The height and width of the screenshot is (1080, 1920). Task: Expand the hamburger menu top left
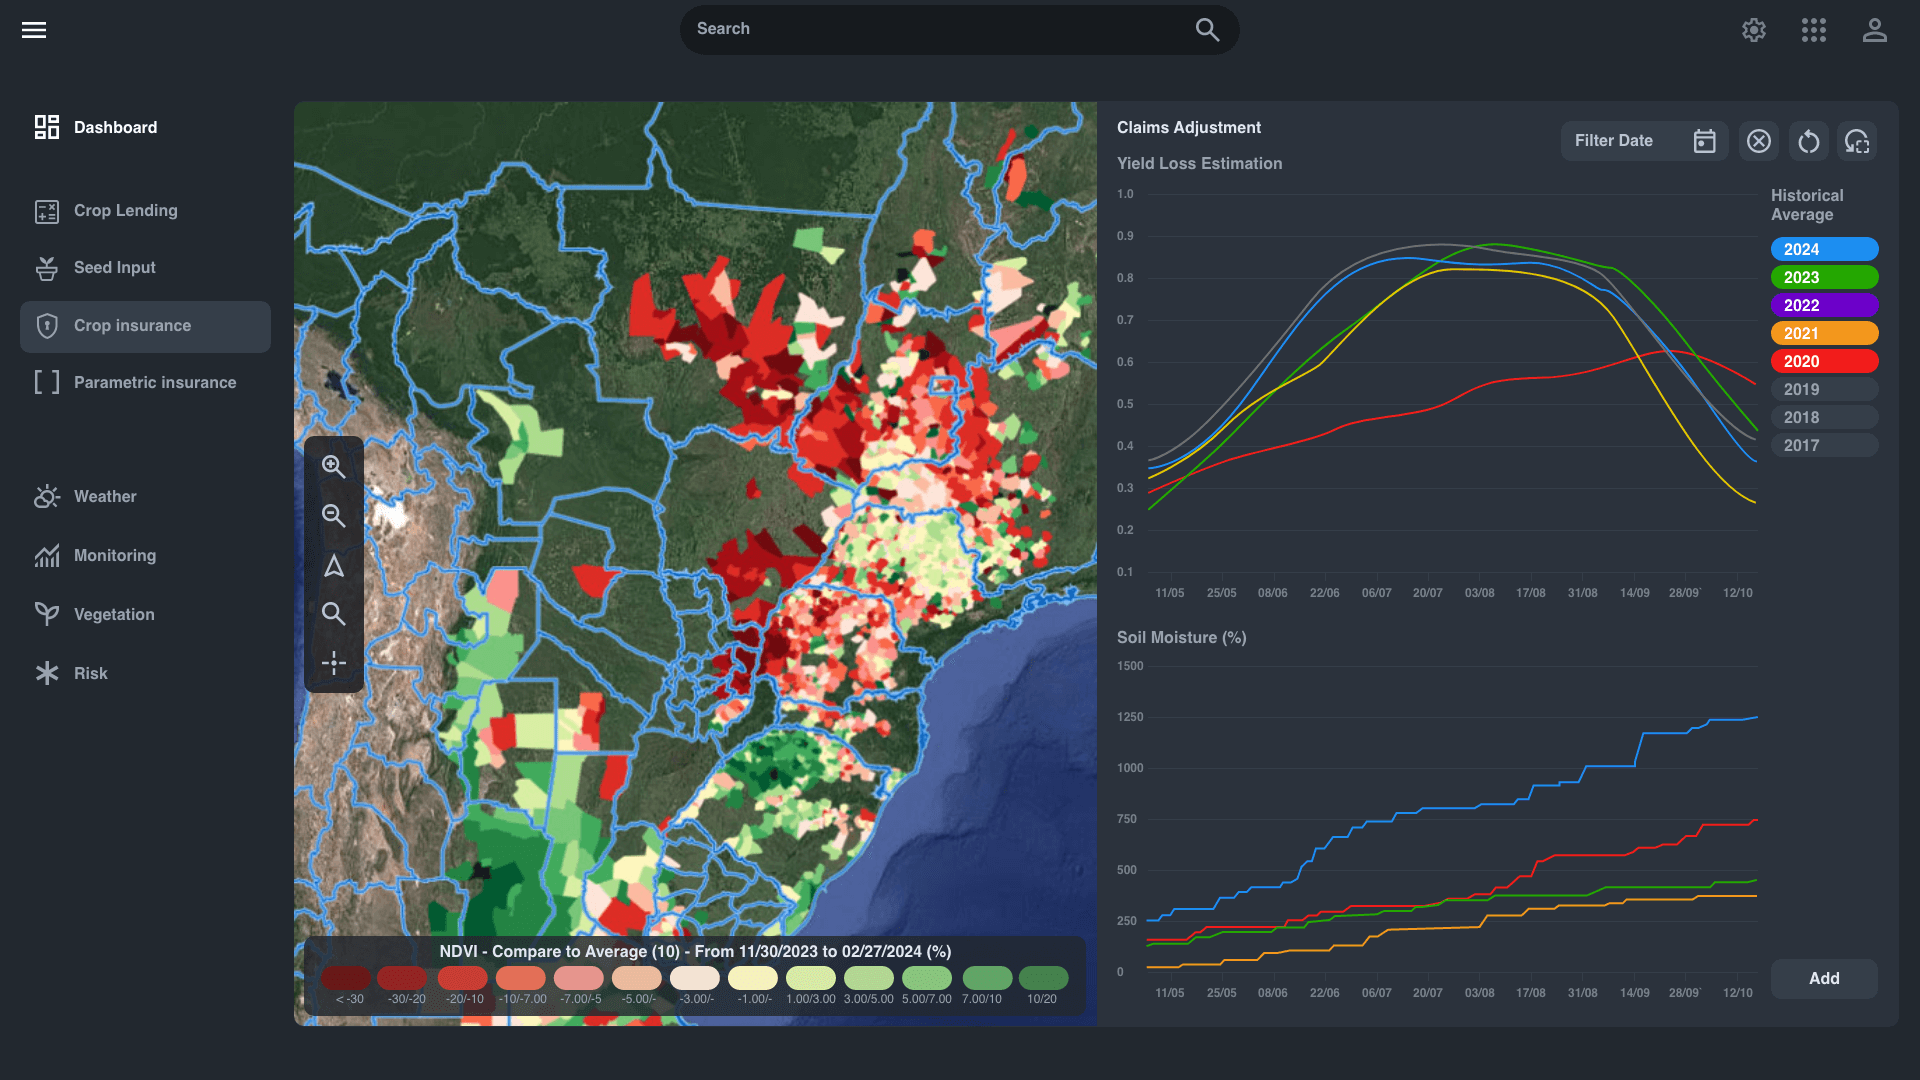(33, 29)
